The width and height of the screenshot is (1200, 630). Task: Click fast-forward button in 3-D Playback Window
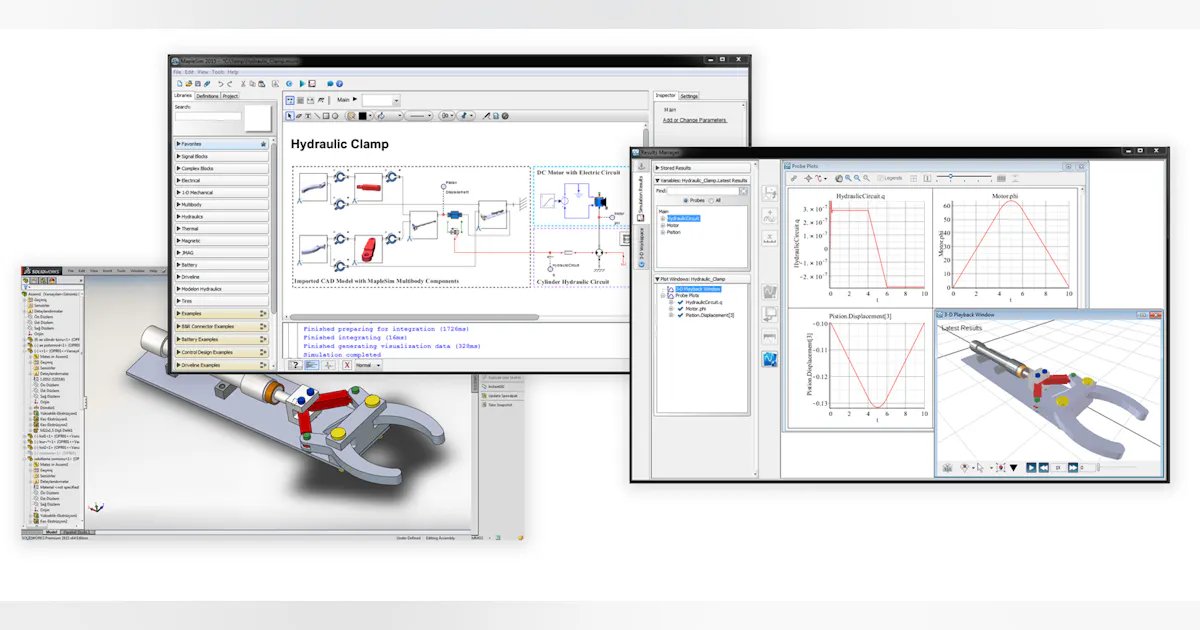tap(1073, 467)
